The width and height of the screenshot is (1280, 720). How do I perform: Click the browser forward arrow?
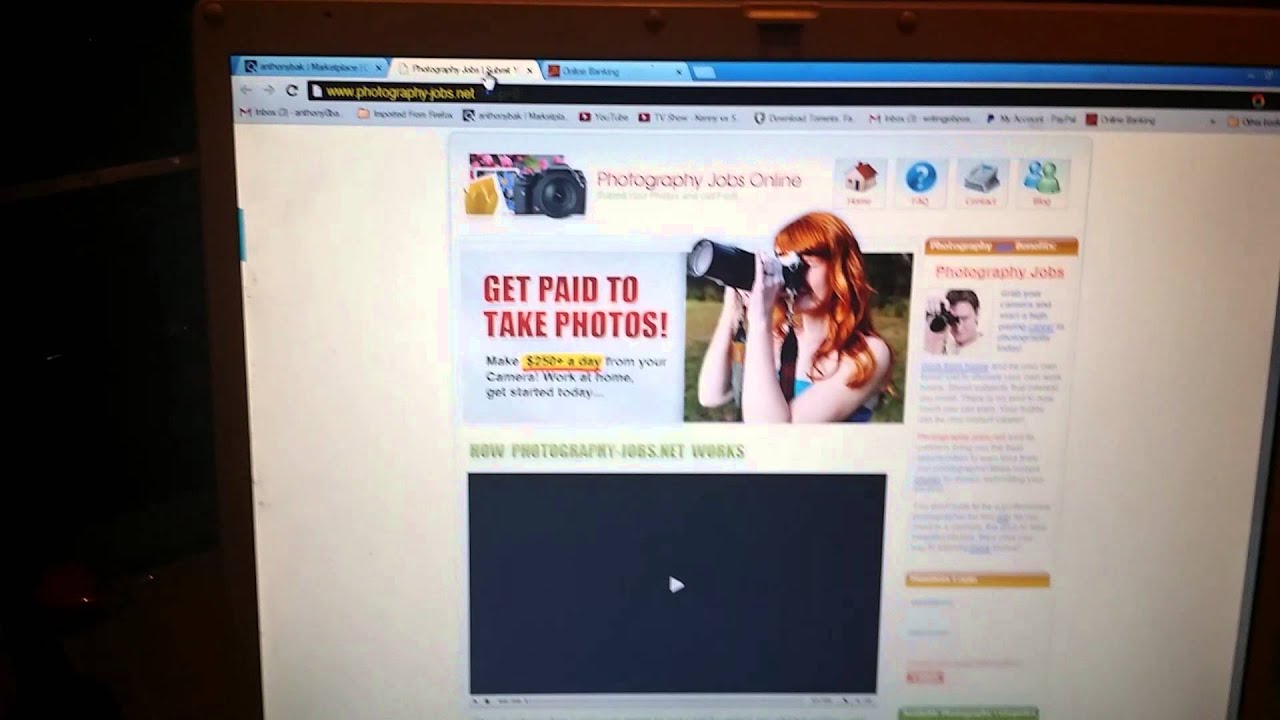coord(268,90)
